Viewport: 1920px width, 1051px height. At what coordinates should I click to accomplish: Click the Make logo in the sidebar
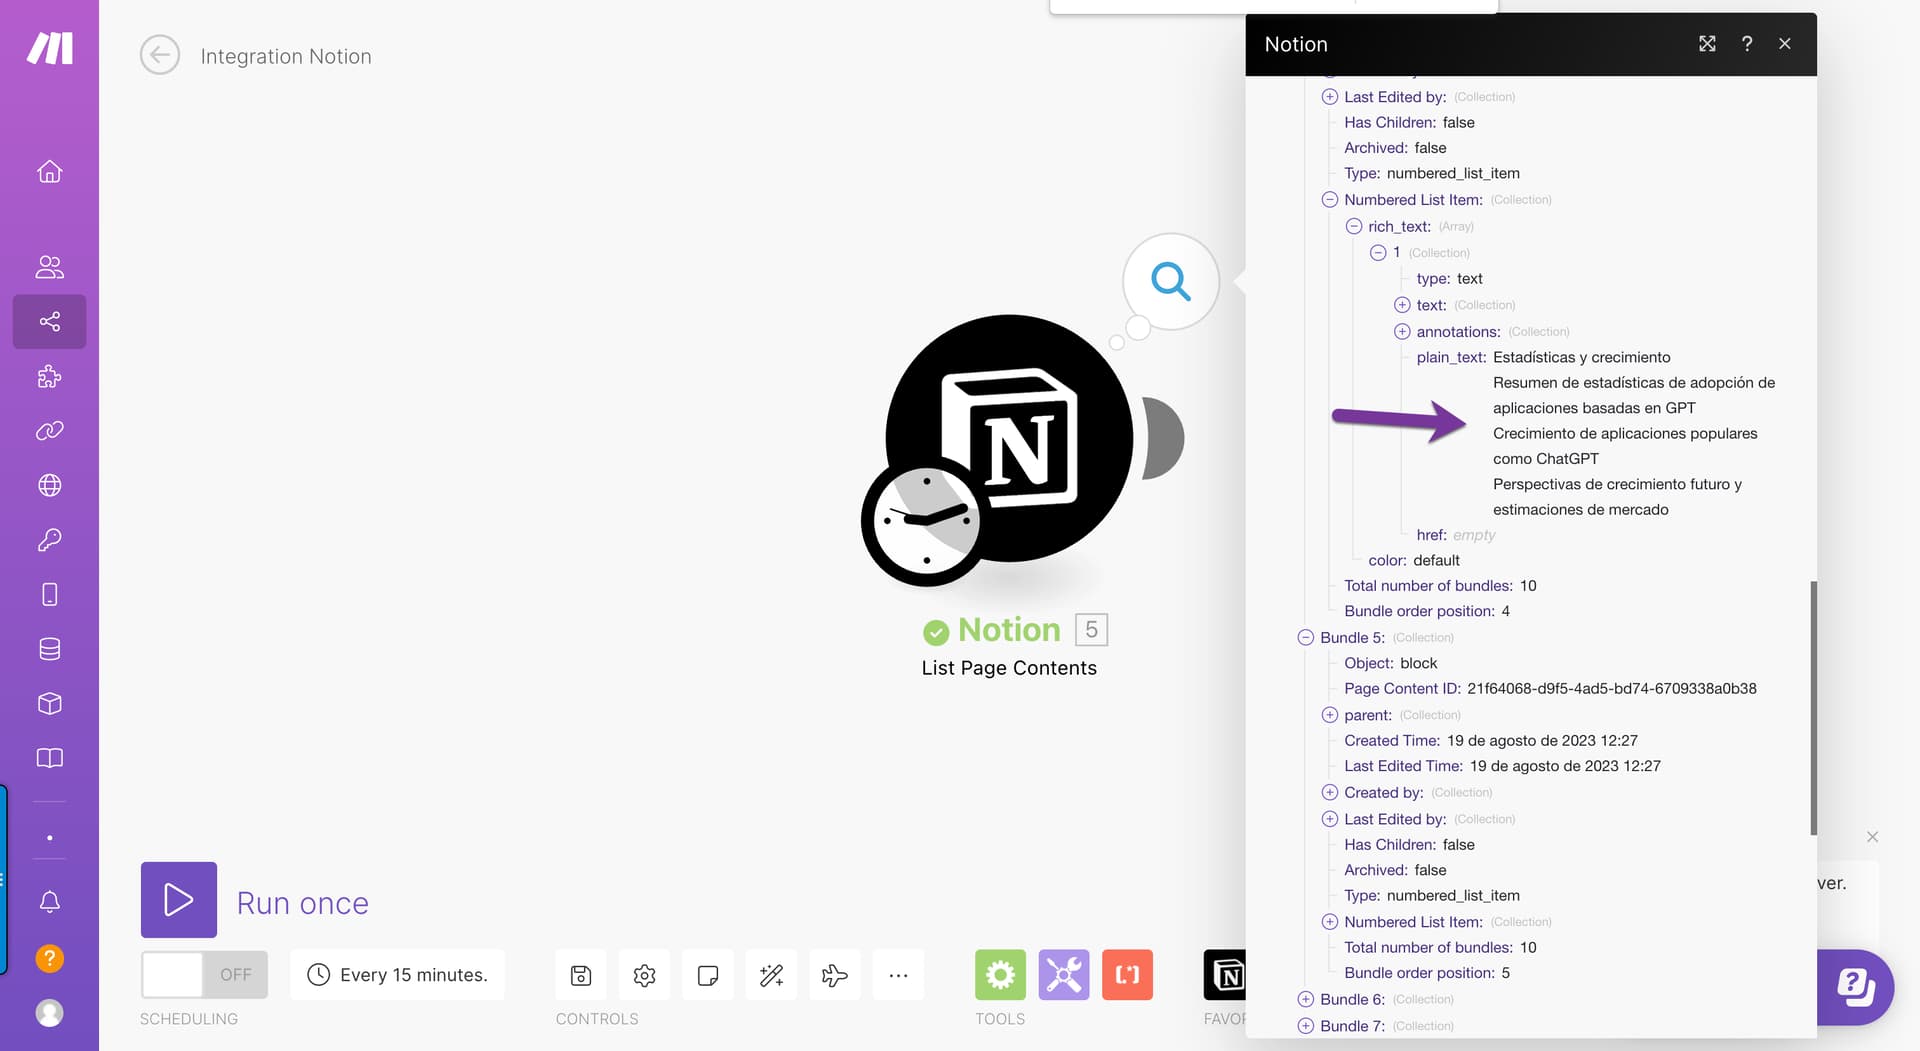tap(49, 48)
